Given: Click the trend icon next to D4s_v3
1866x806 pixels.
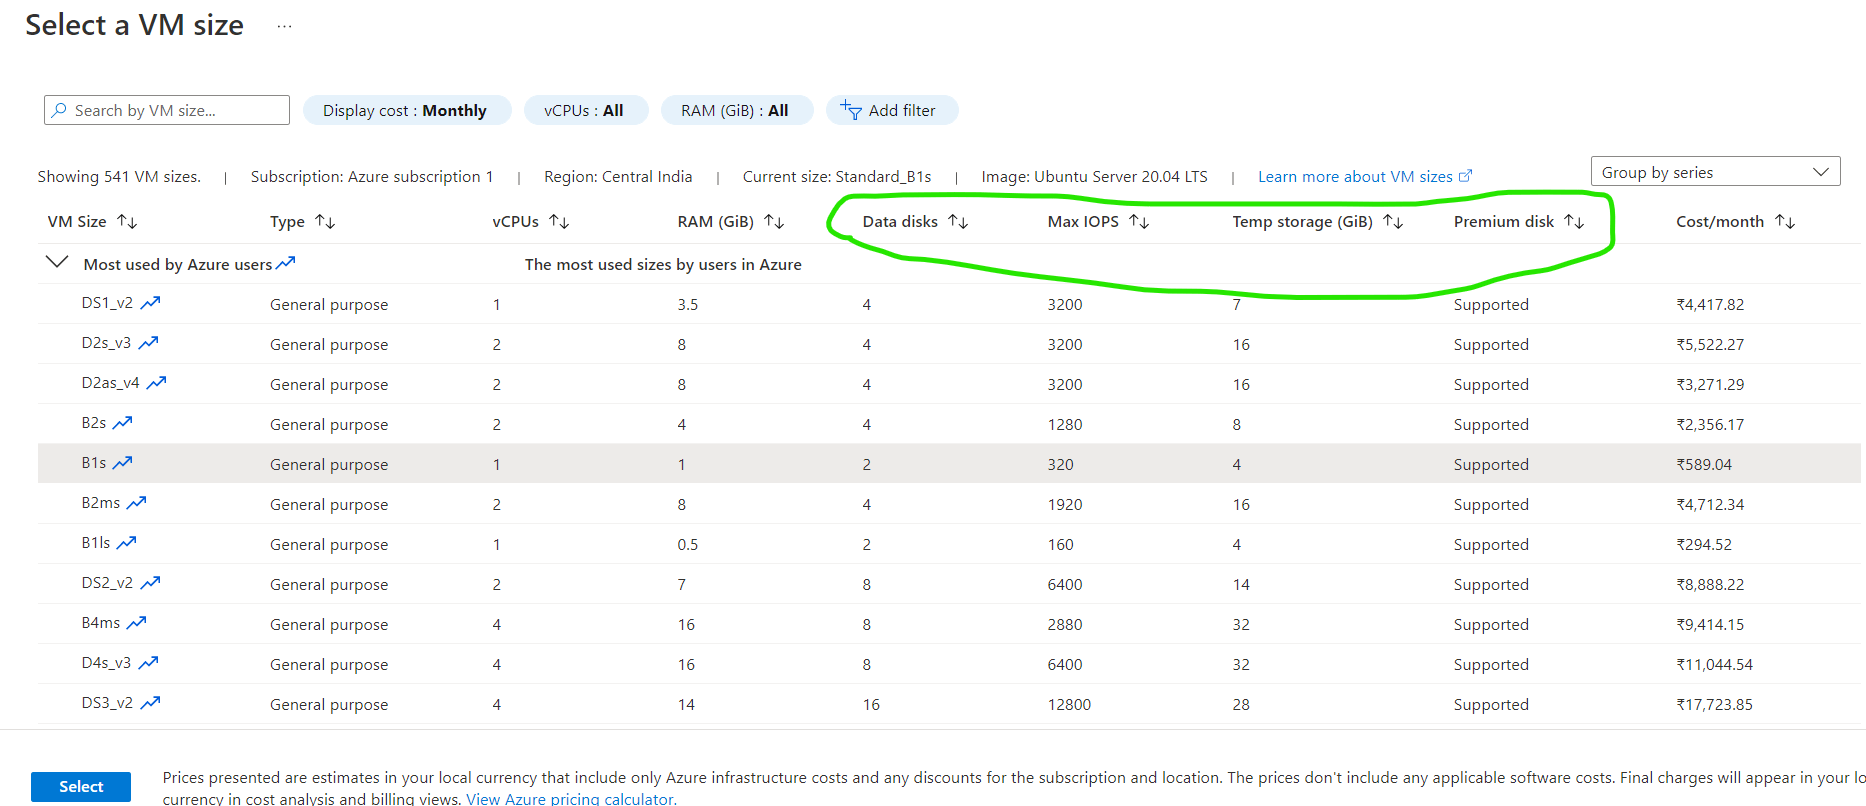Looking at the screenshot, I should [148, 663].
